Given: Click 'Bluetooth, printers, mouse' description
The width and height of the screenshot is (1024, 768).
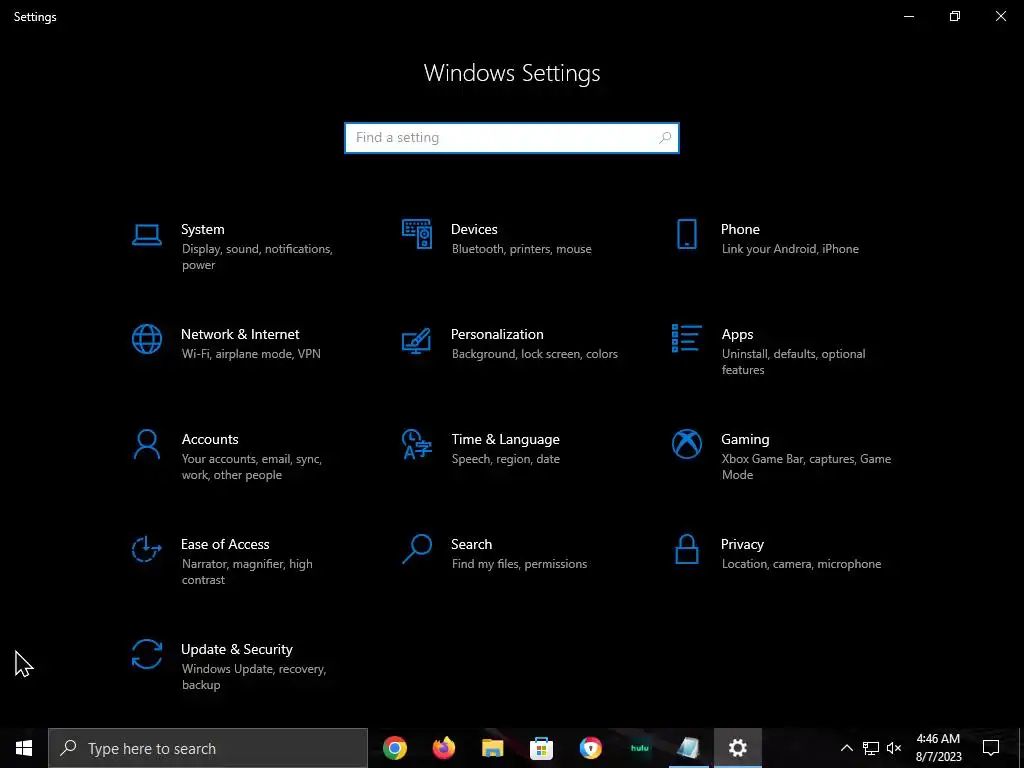Looking at the screenshot, I should tap(521, 249).
